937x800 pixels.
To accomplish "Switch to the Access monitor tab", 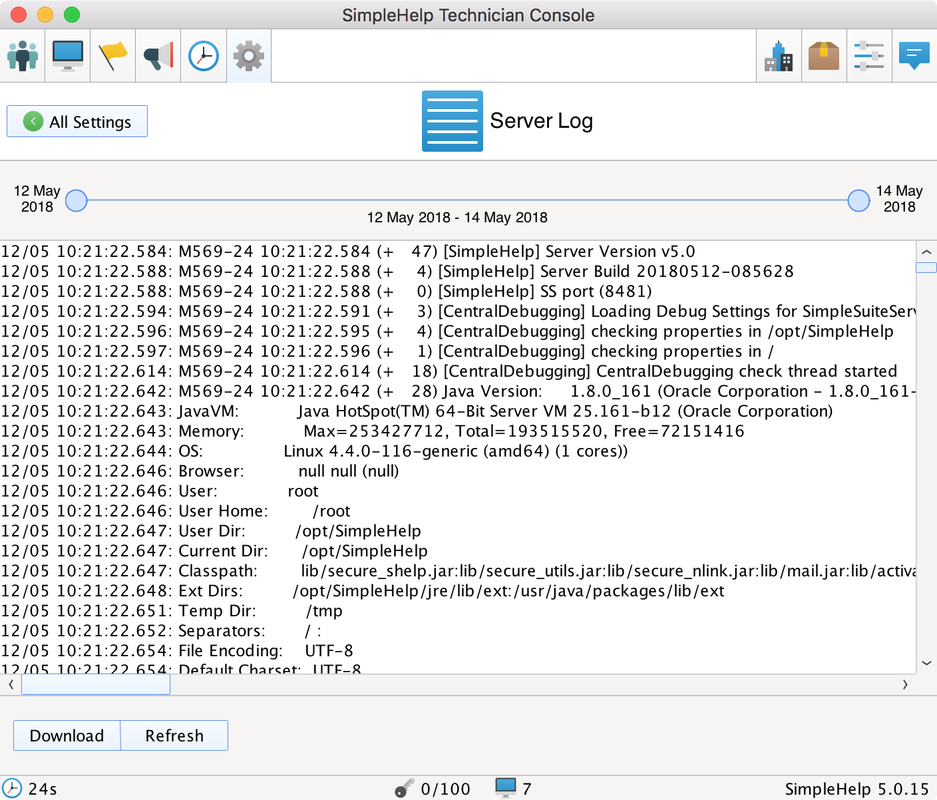I will pyautogui.click(x=68, y=56).
